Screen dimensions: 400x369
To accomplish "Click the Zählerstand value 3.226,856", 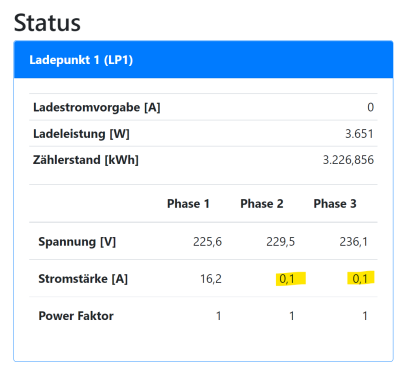I will click(x=348, y=160).
